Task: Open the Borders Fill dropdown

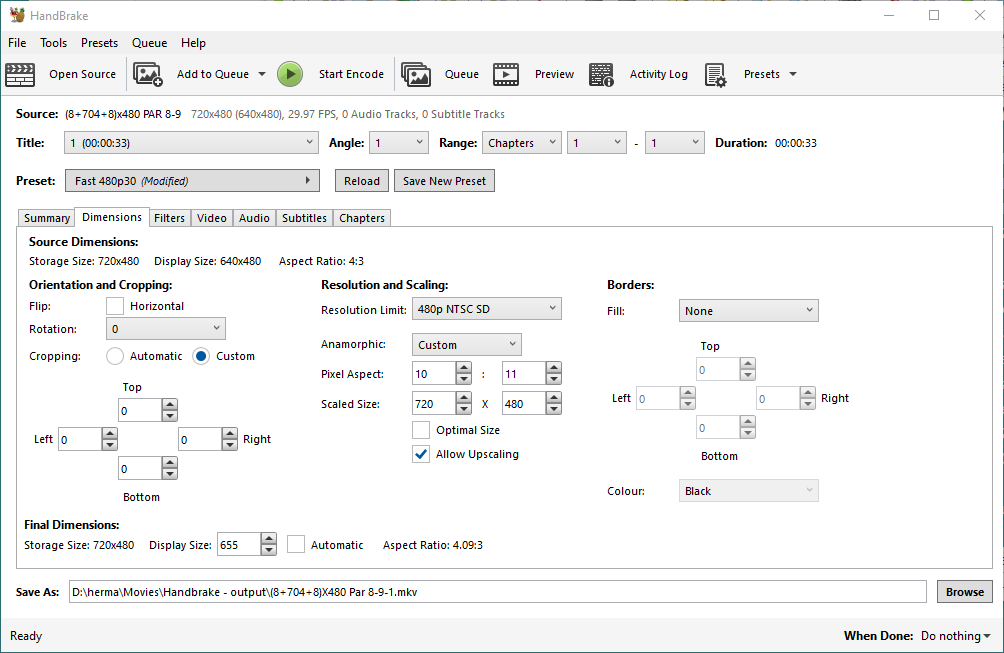Action: point(749,310)
